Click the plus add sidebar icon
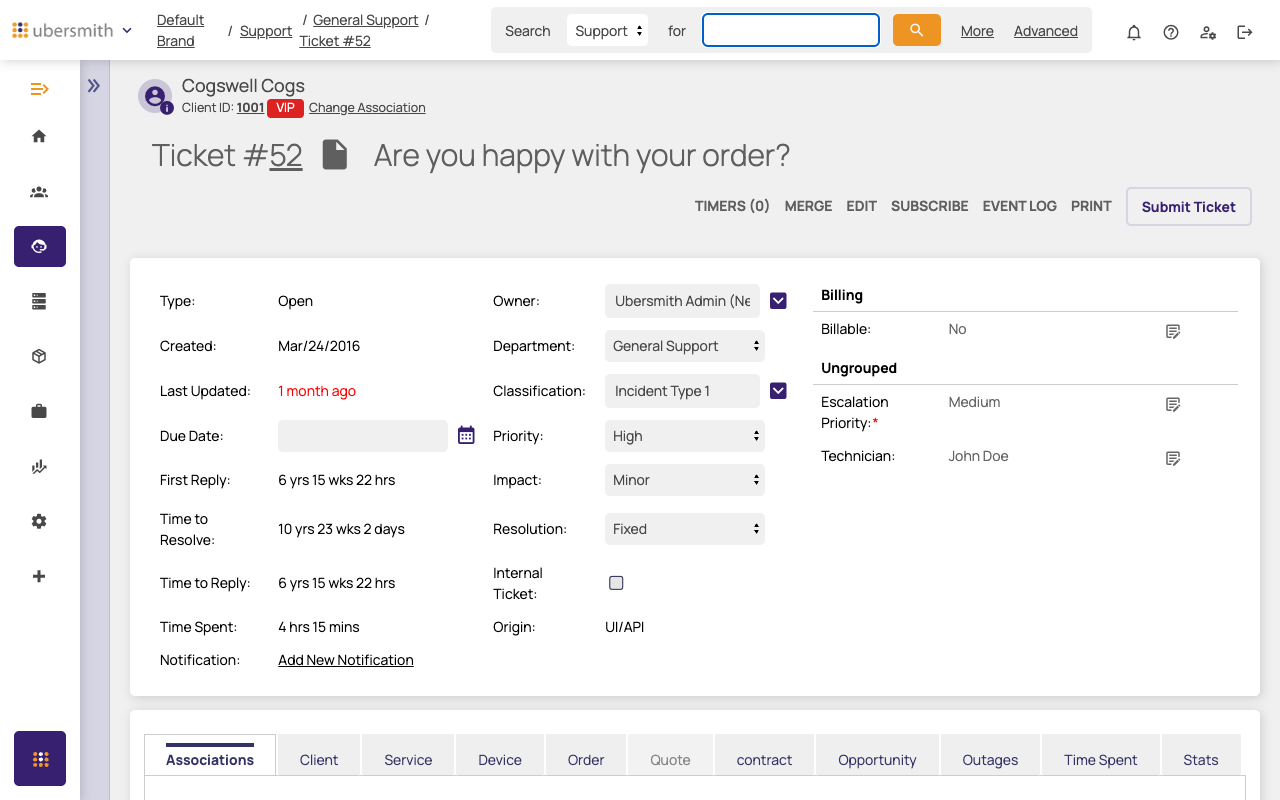The image size is (1280, 800). [39, 576]
